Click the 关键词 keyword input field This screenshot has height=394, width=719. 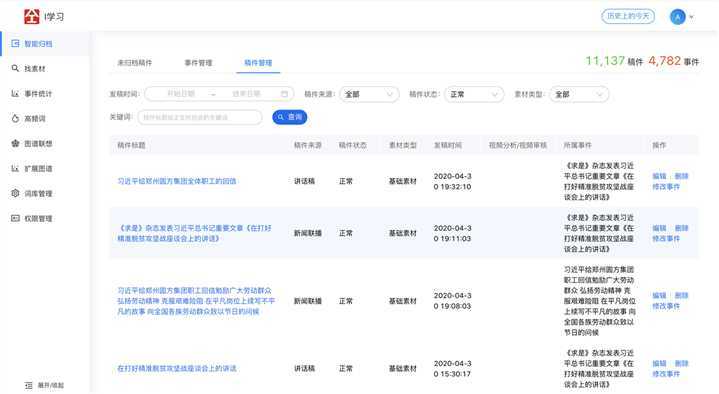point(200,117)
